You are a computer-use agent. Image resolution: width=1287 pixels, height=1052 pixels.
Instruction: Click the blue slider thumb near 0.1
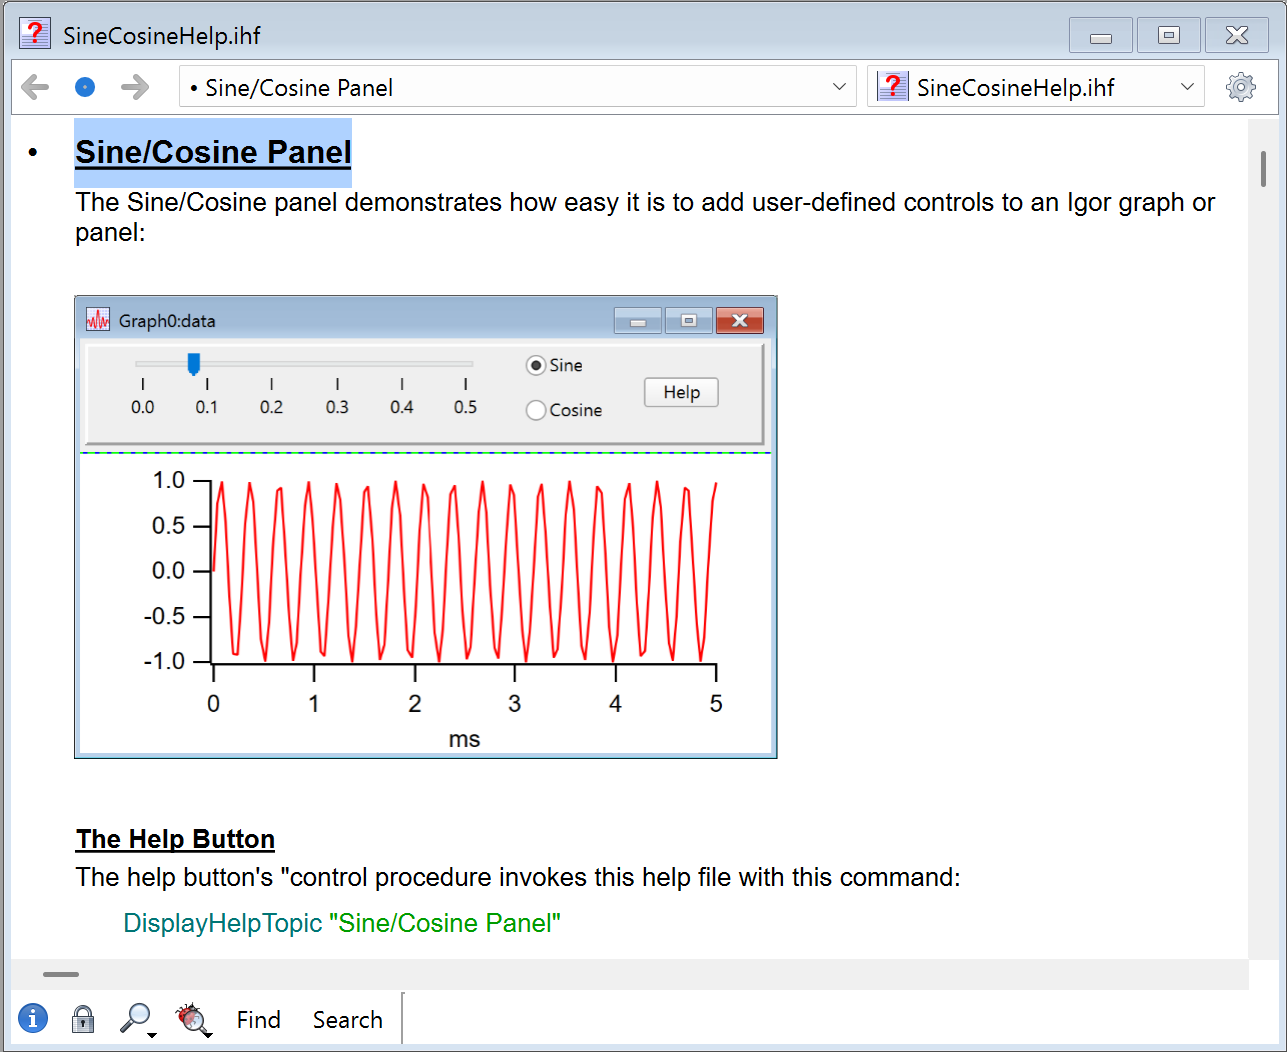point(194,364)
